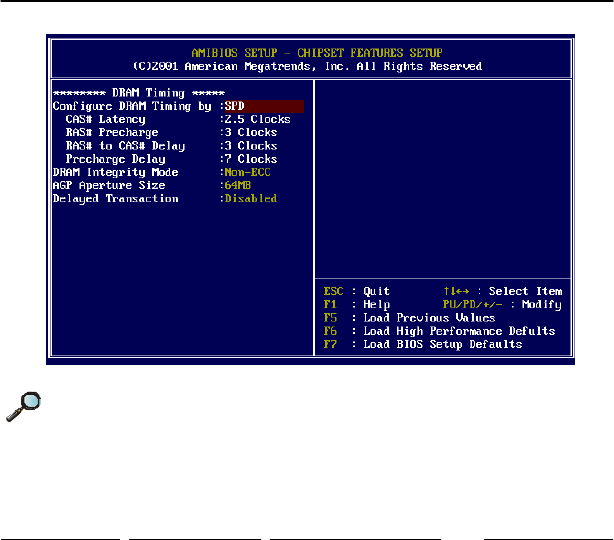Click the '3 Clocks' value for RAS# Precharge
The height and width of the screenshot is (540, 614).
pyautogui.click(x=251, y=132)
